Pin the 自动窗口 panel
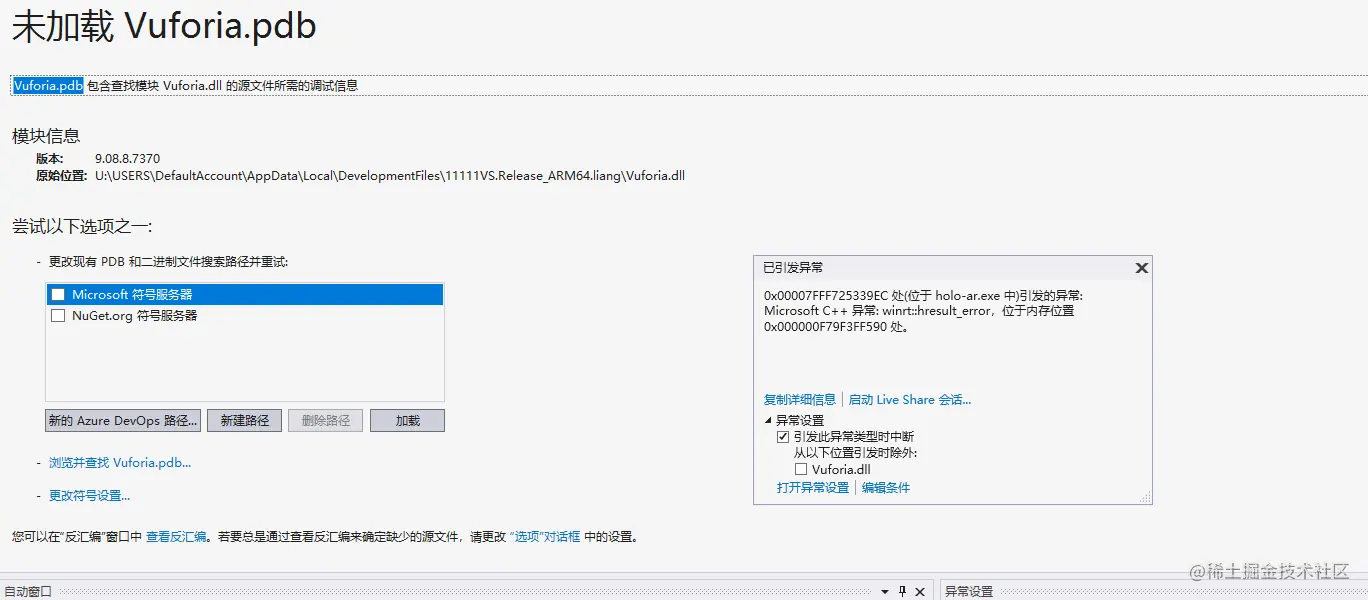 pyautogui.click(x=902, y=592)
